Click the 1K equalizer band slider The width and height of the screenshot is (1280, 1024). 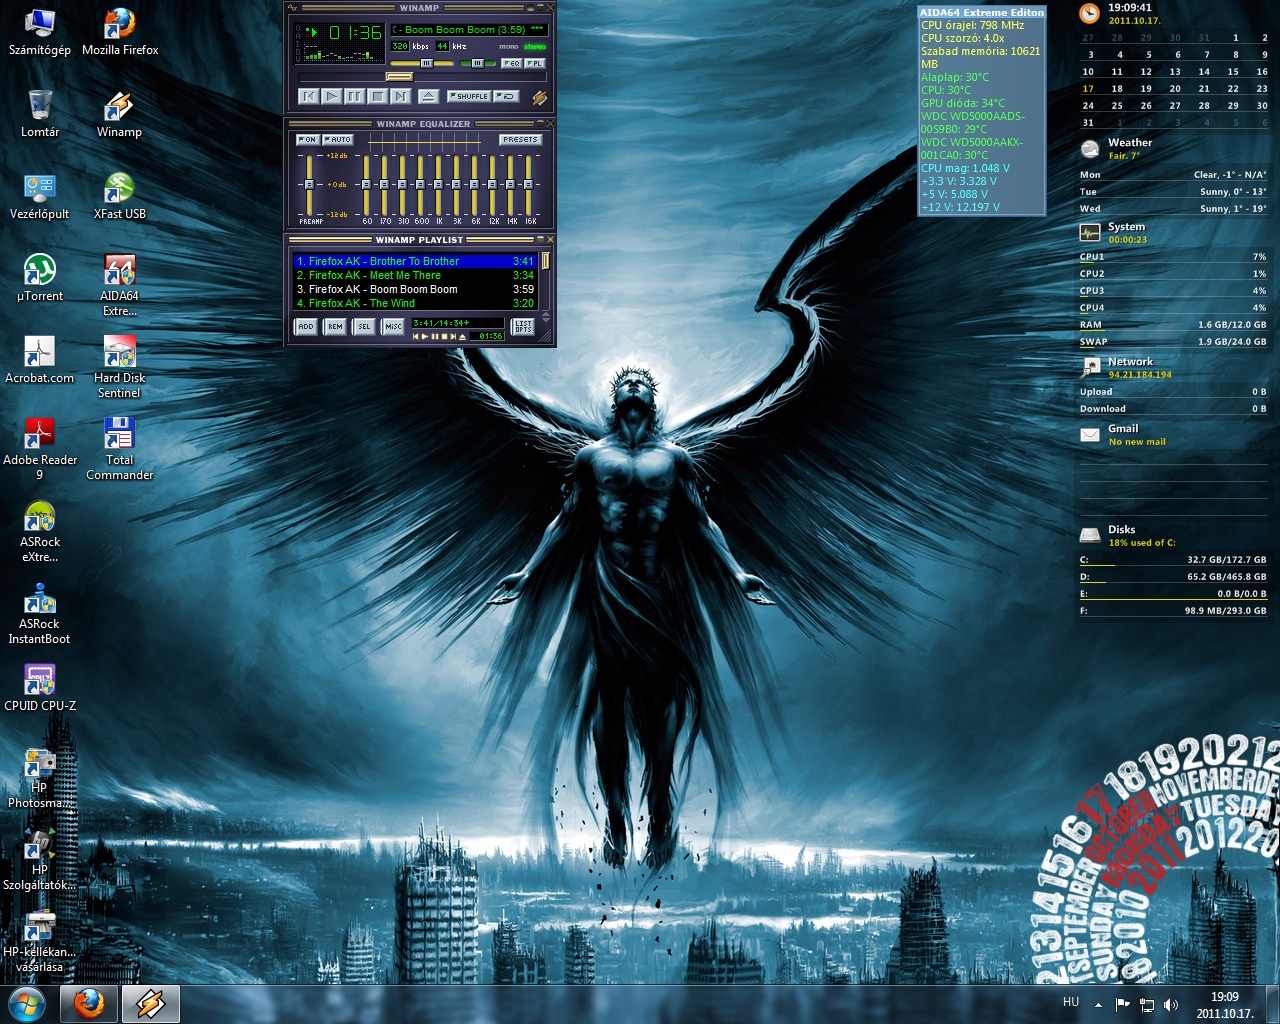[439, 185]
